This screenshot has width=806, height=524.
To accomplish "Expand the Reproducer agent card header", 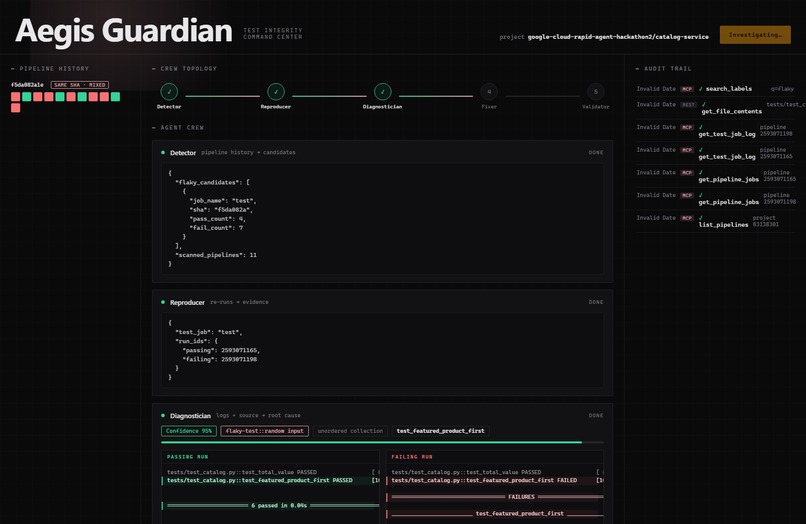I will (x=382, y=302).
